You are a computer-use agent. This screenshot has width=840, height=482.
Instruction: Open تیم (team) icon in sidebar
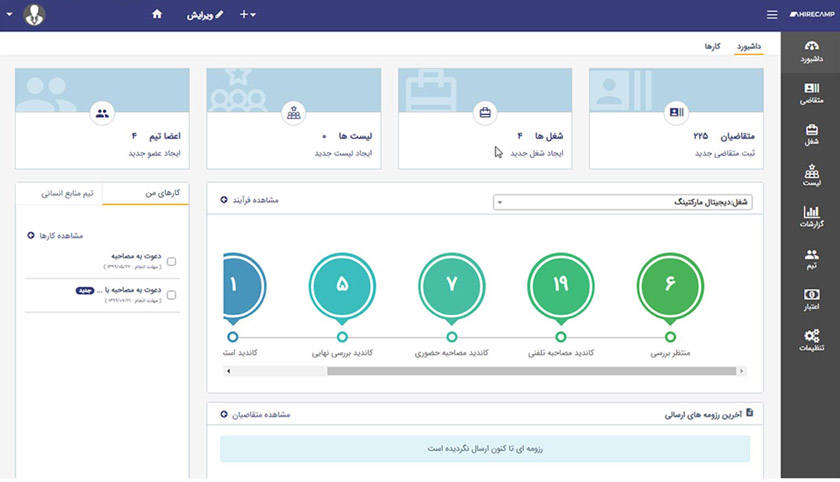click(x=810, y=259)
